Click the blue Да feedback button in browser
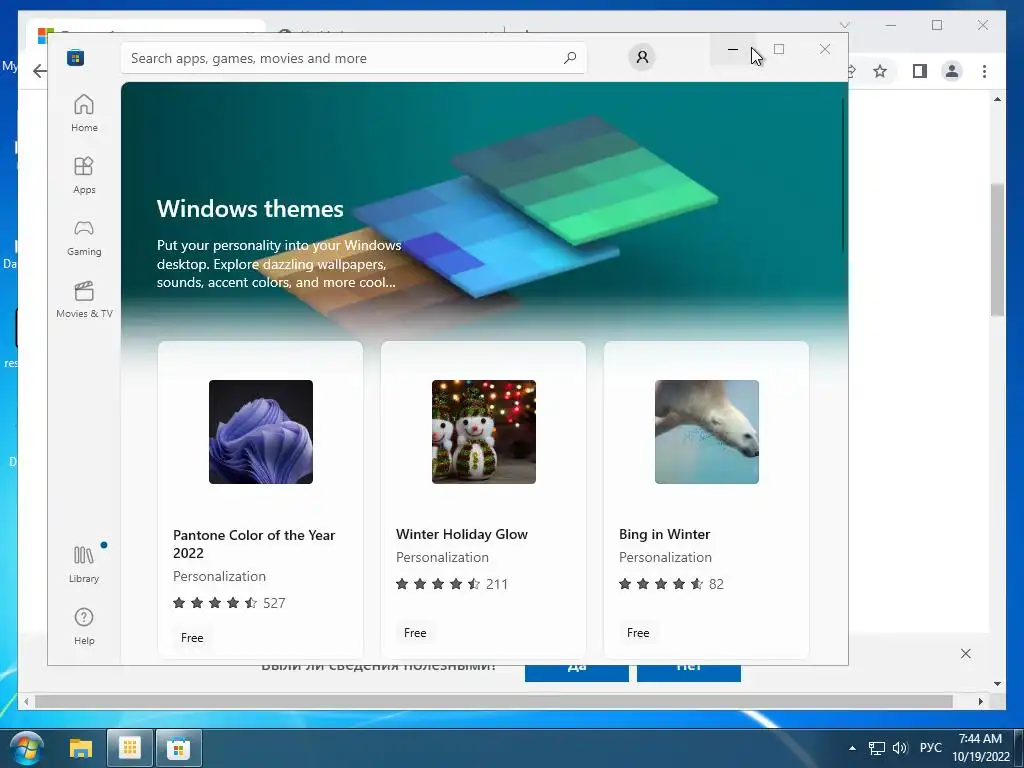1024x768 pixels. tap(577, 673)
